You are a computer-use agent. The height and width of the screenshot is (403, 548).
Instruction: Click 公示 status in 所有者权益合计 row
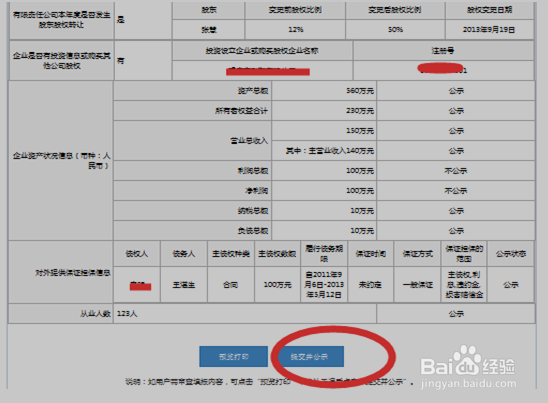[x=456, y=111]
